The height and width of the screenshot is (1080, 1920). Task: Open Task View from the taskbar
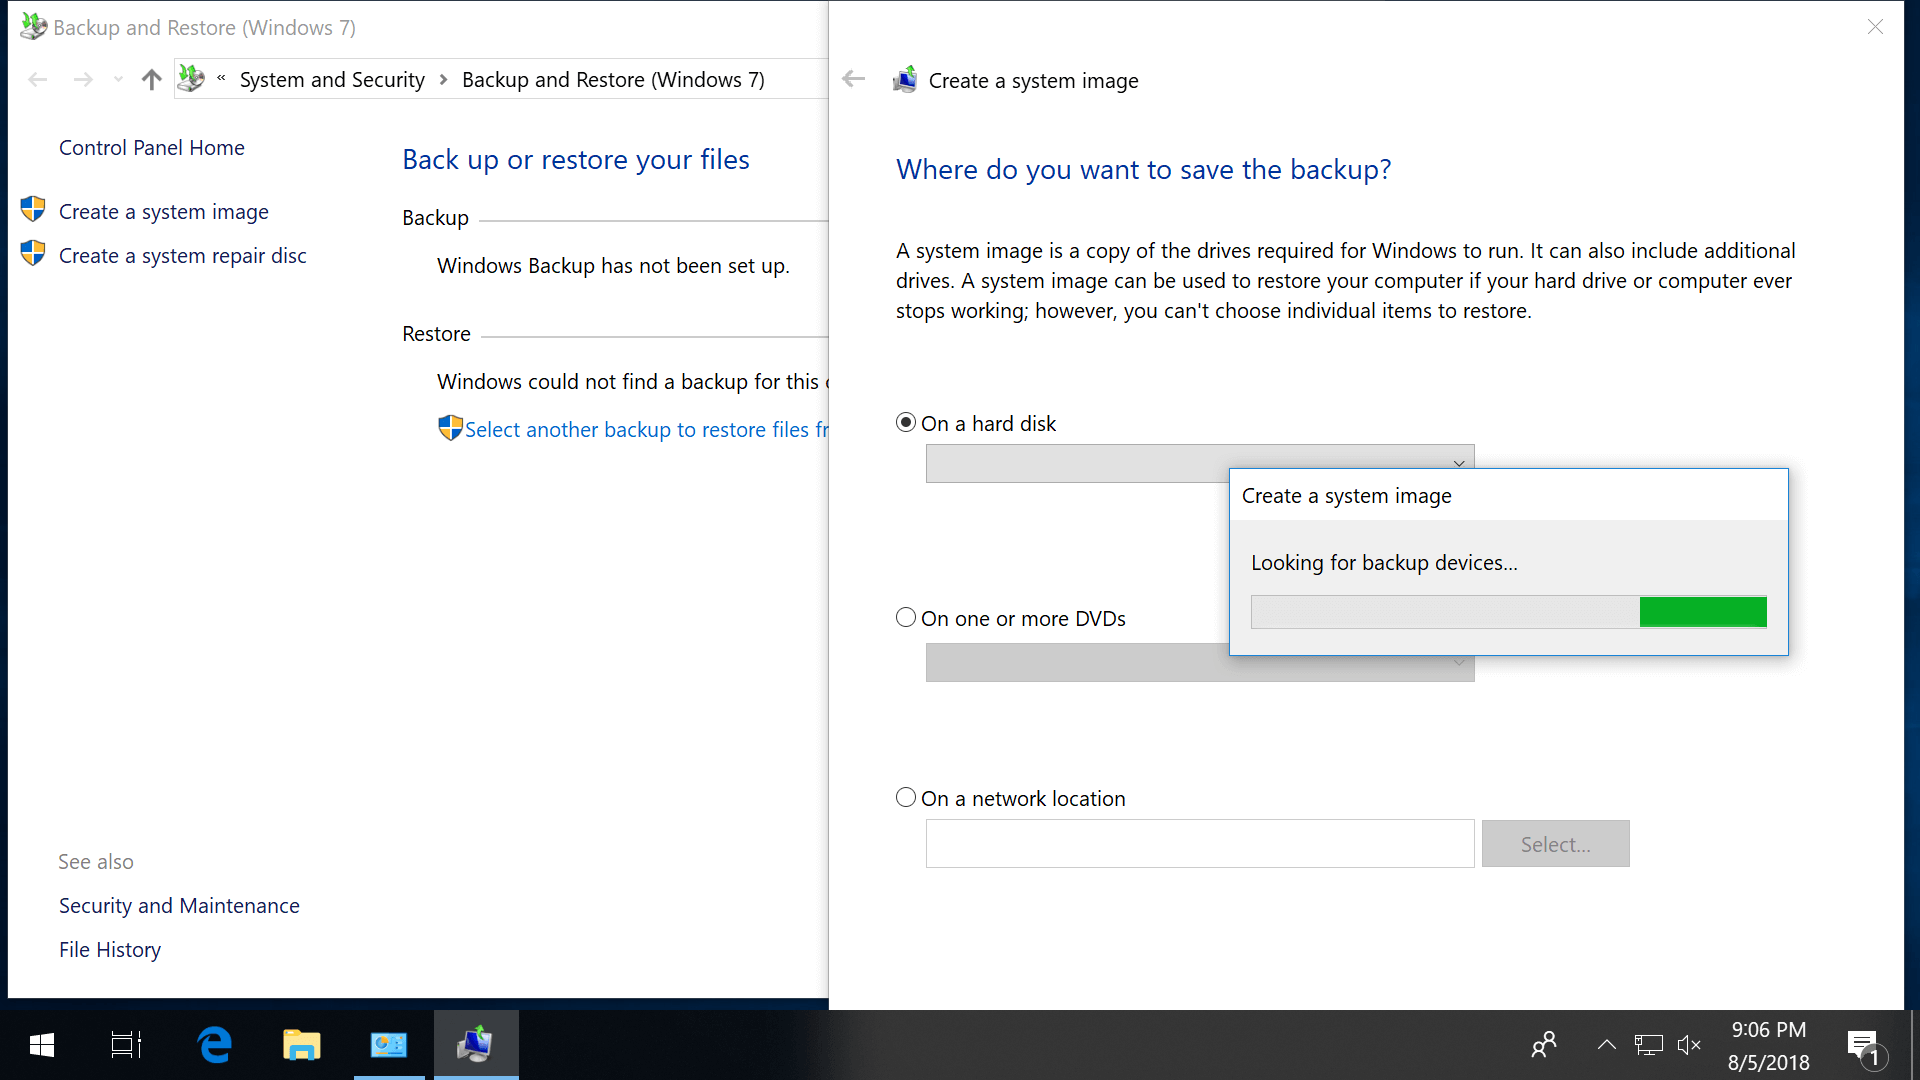[x=126, y=1045]
